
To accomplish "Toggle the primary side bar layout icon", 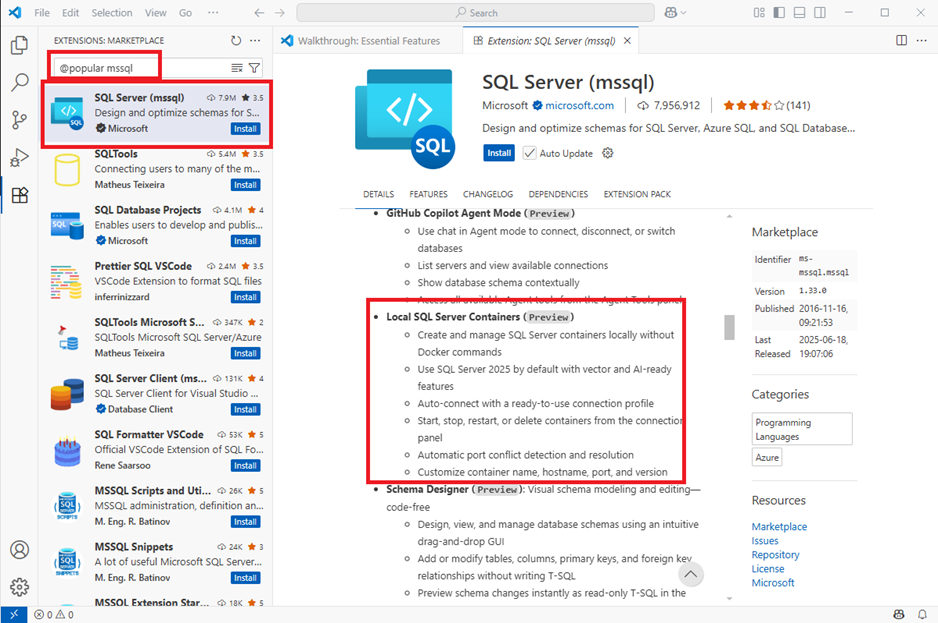I will 779,13.
